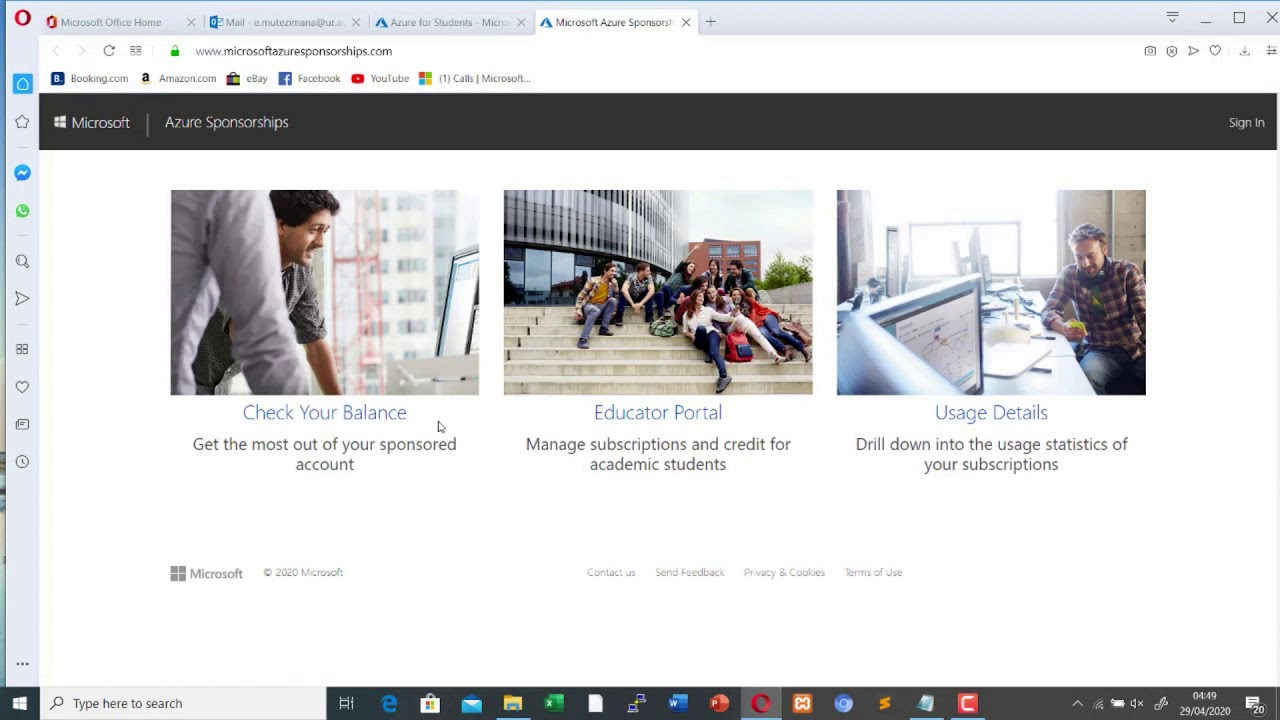Open File Explorer from taskbar

click(512, 703)
